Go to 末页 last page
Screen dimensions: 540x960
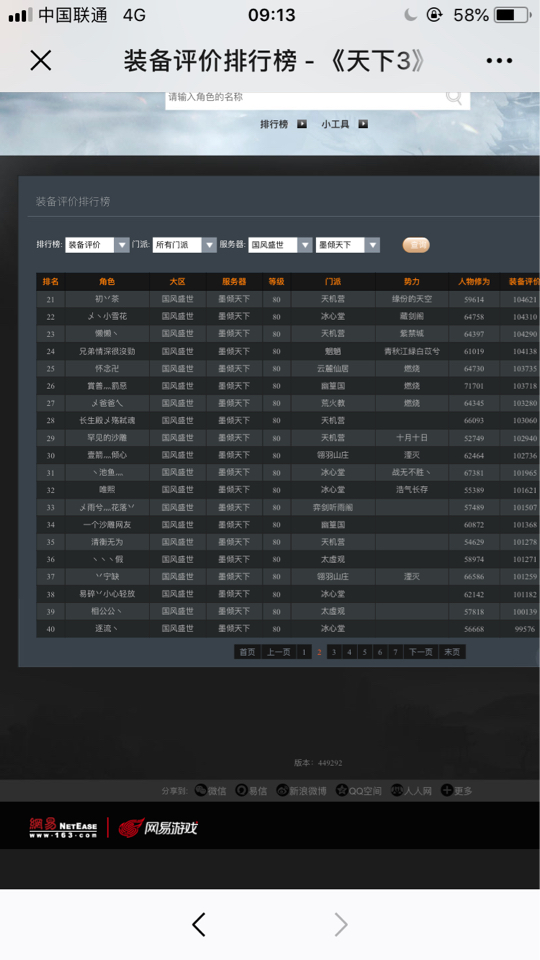tap(452, 652)
